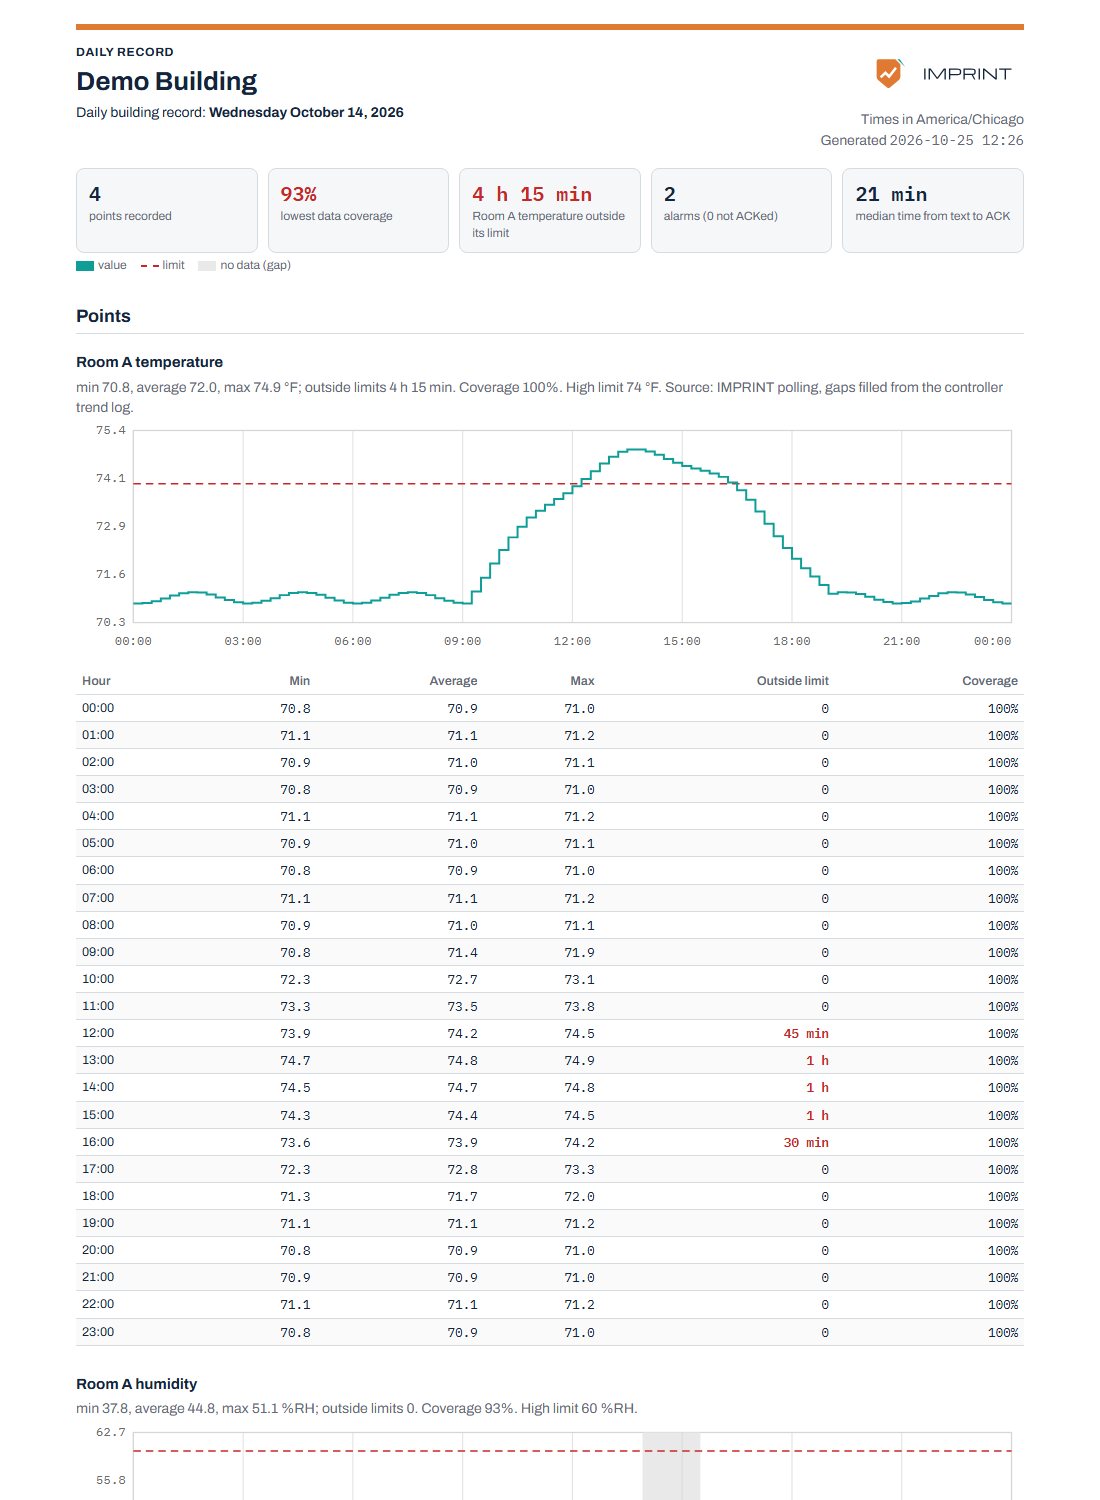1100x1500 pixels.
Task: Click the '74.1' temperature chart axis label
Action: click(110, 479)
